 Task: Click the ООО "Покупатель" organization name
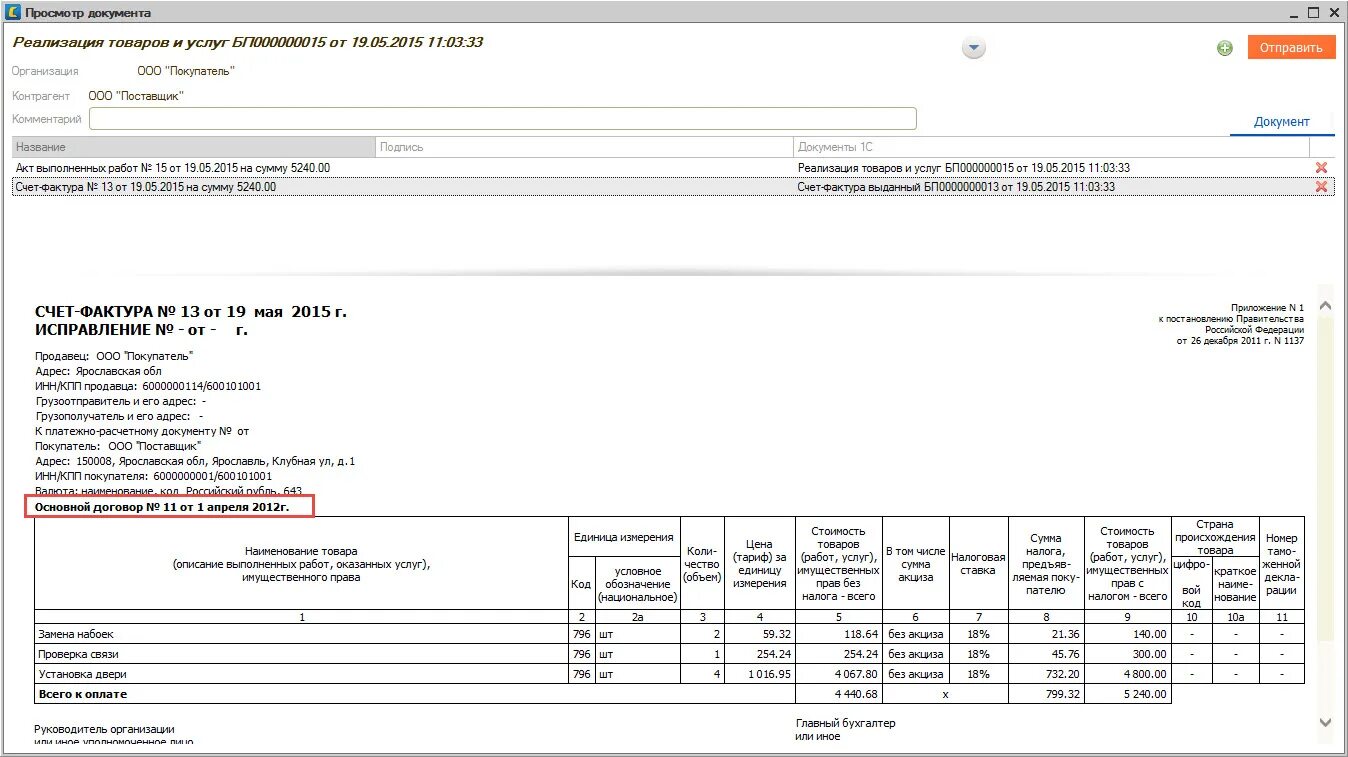(x=186, y=71)
